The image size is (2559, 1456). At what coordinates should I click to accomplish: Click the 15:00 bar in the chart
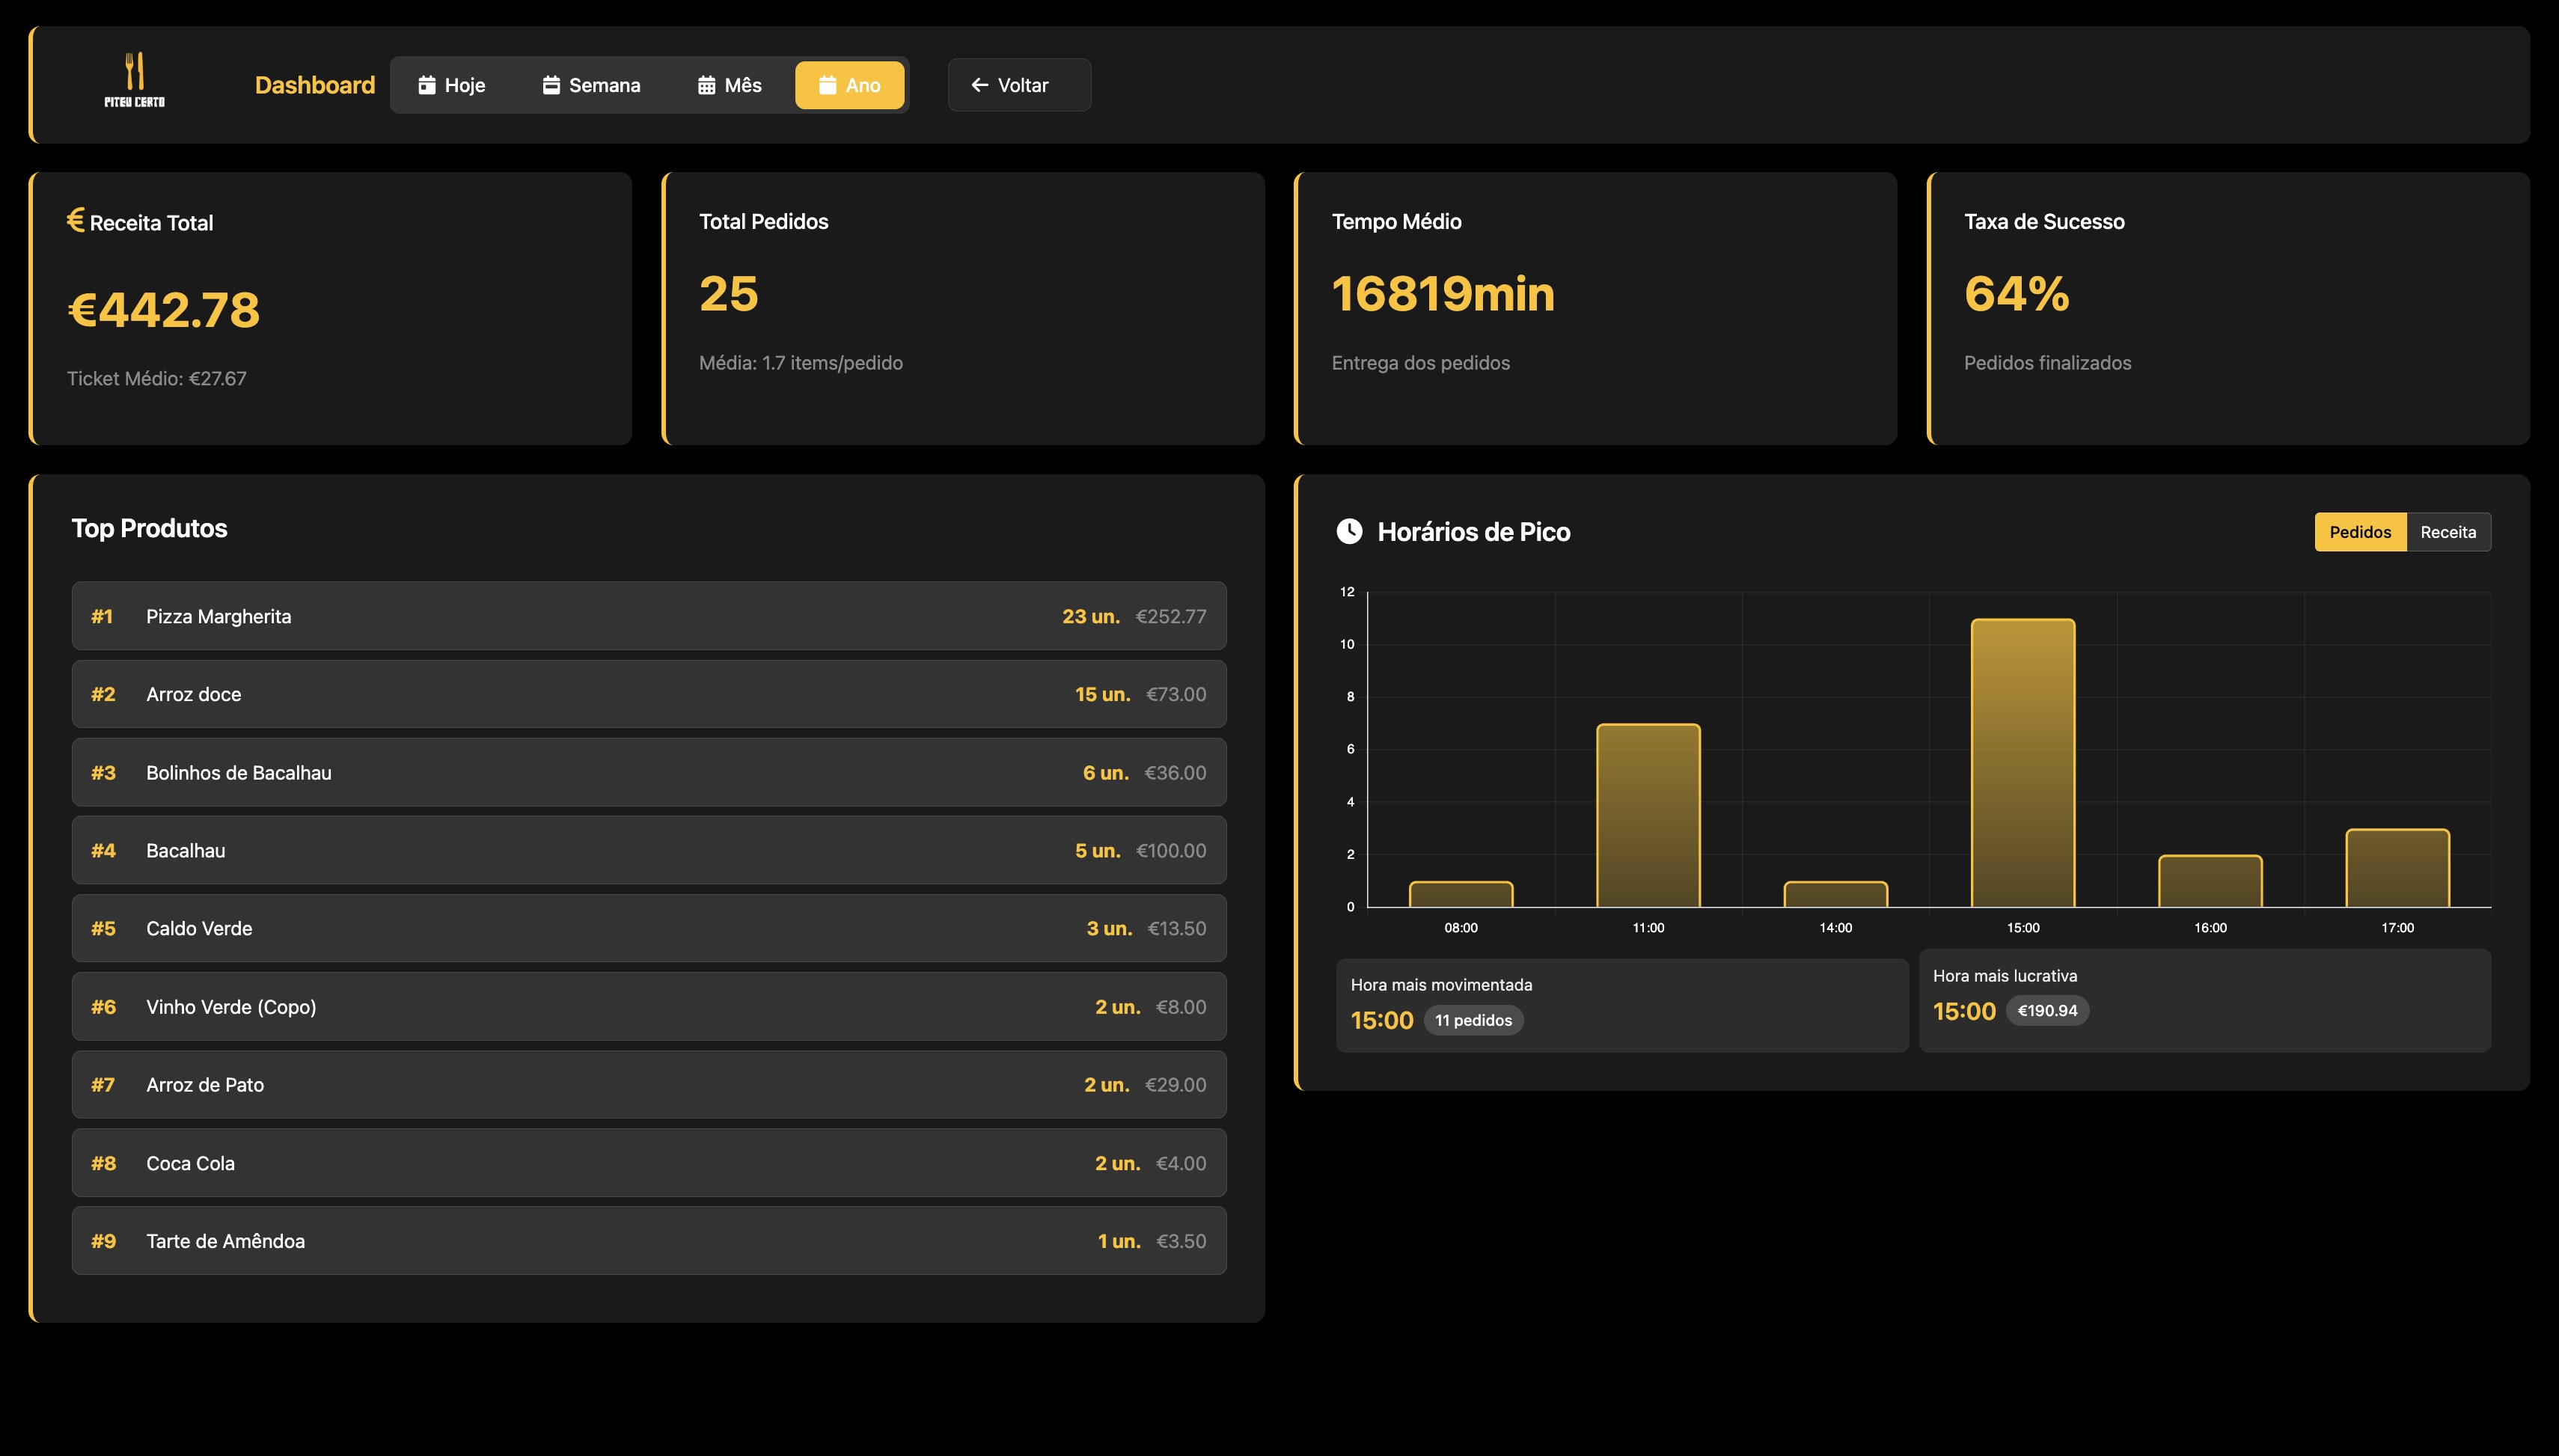(x=2022, y=763)
